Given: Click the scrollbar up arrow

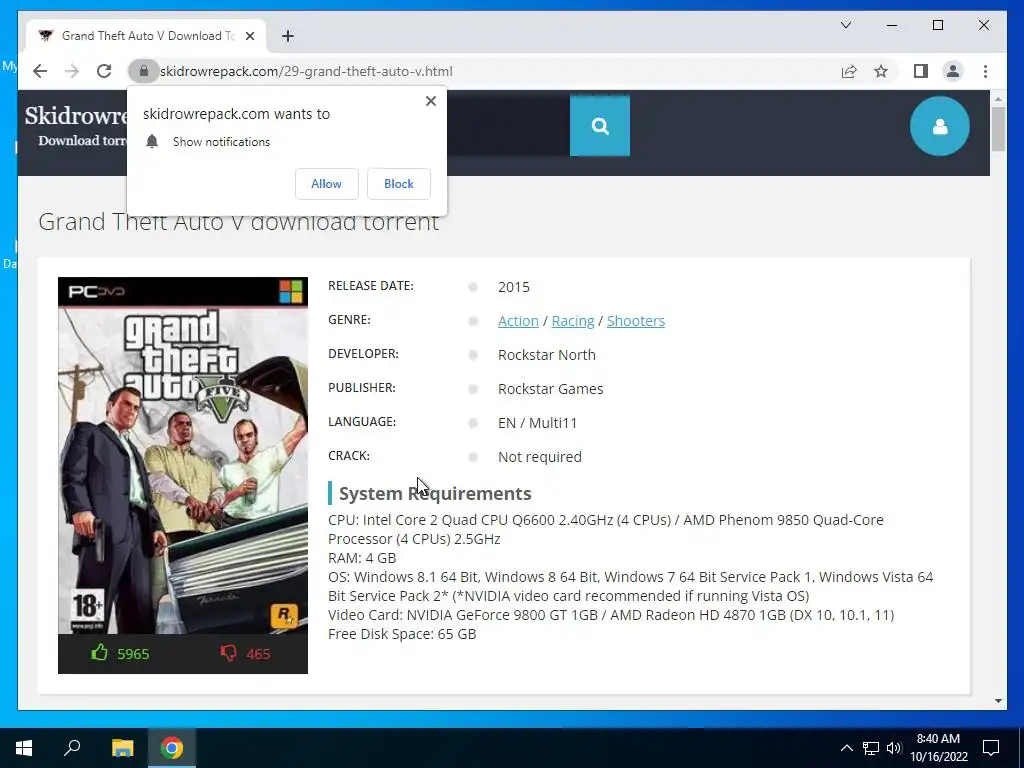Looking at the screenshot, I should [997, 99].
